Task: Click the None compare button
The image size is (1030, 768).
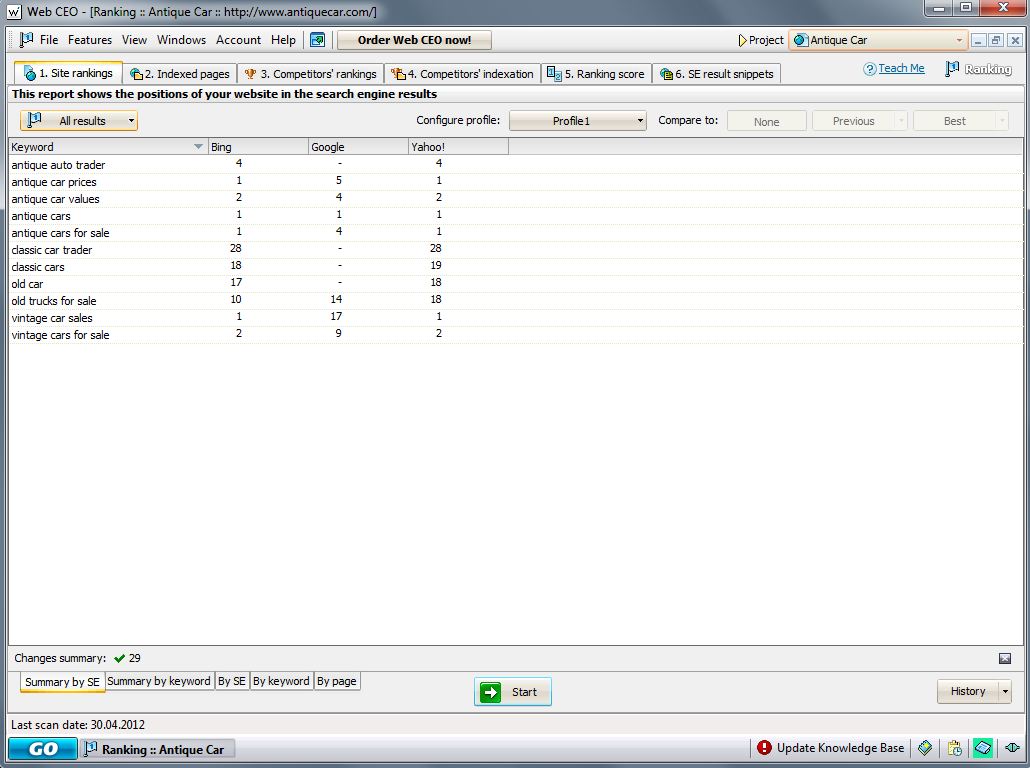Action: (x=767, y=121)
